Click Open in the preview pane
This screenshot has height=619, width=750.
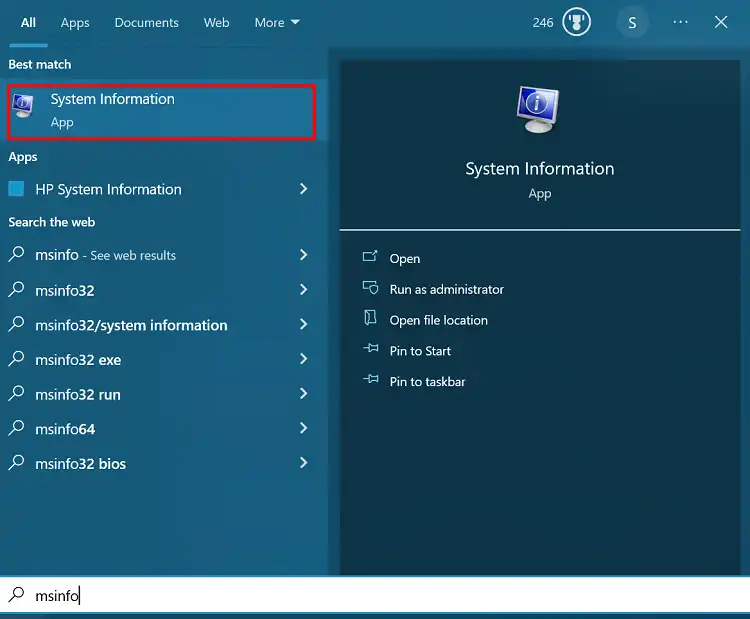click(x=405, y=259)
